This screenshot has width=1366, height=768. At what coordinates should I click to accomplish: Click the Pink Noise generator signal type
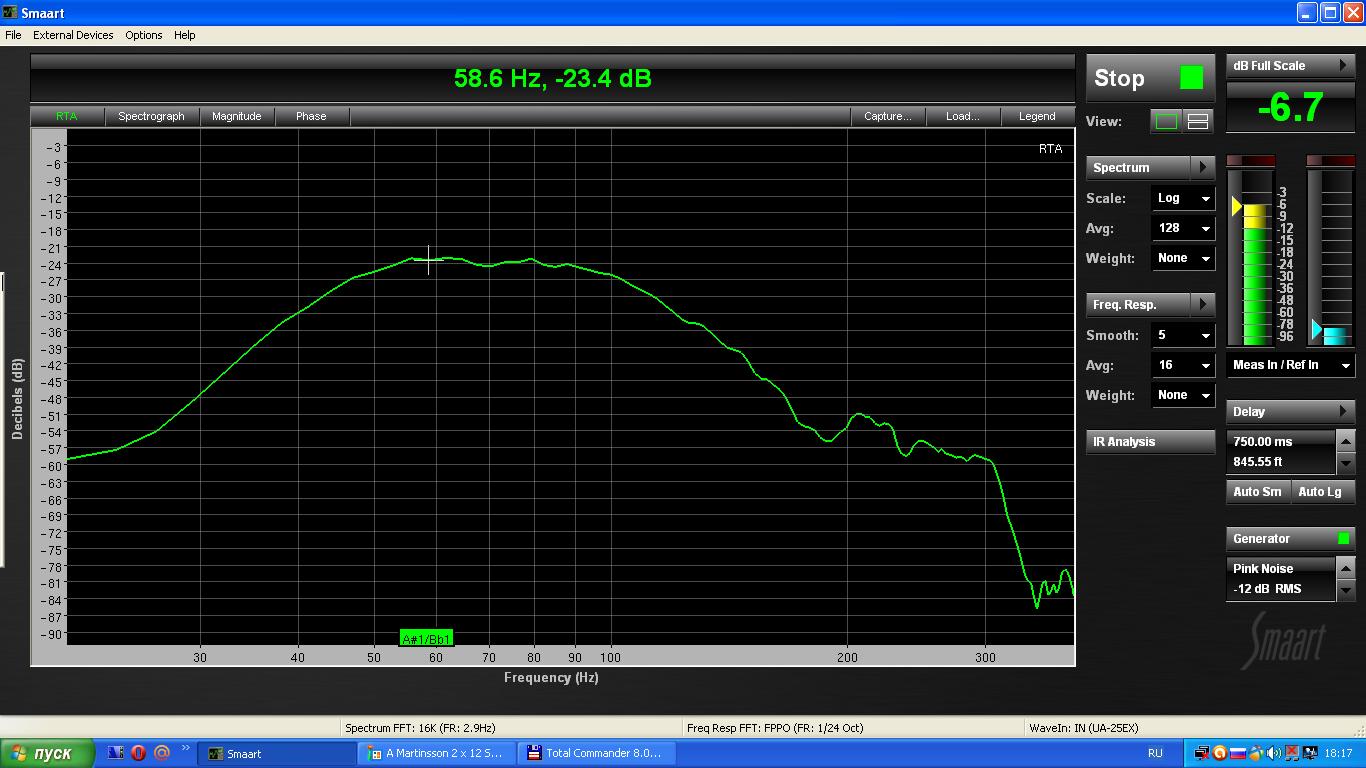pyautogui.click(x=1263, y=568)
